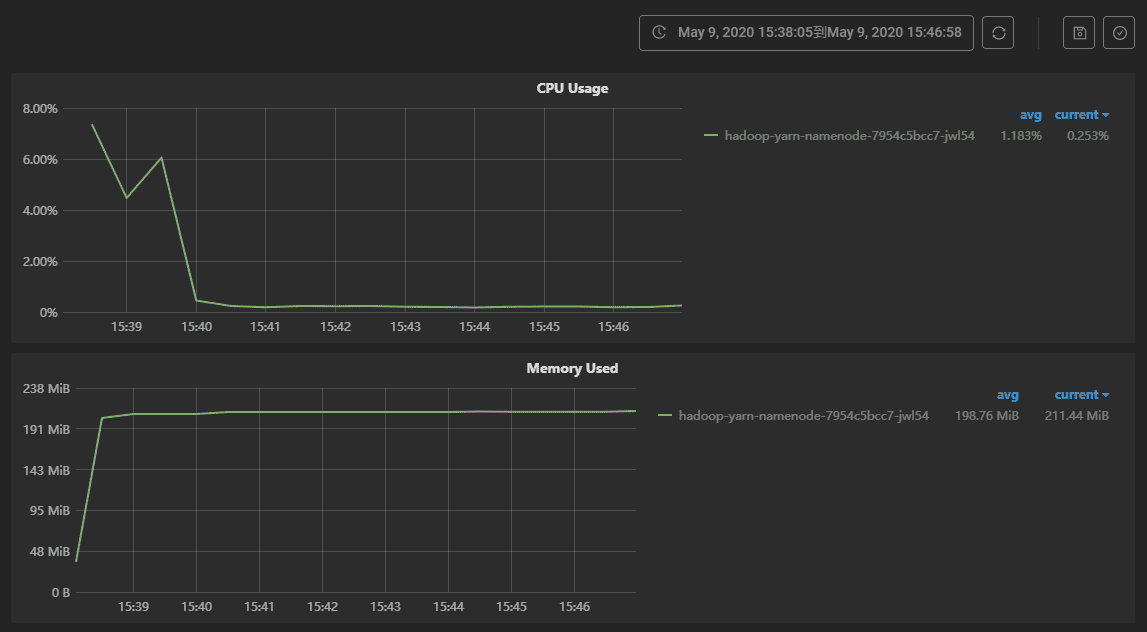This screenshot has height=632, width=1147.
Task: Open the Memory Used panel title menu
Action: point(572,368)
